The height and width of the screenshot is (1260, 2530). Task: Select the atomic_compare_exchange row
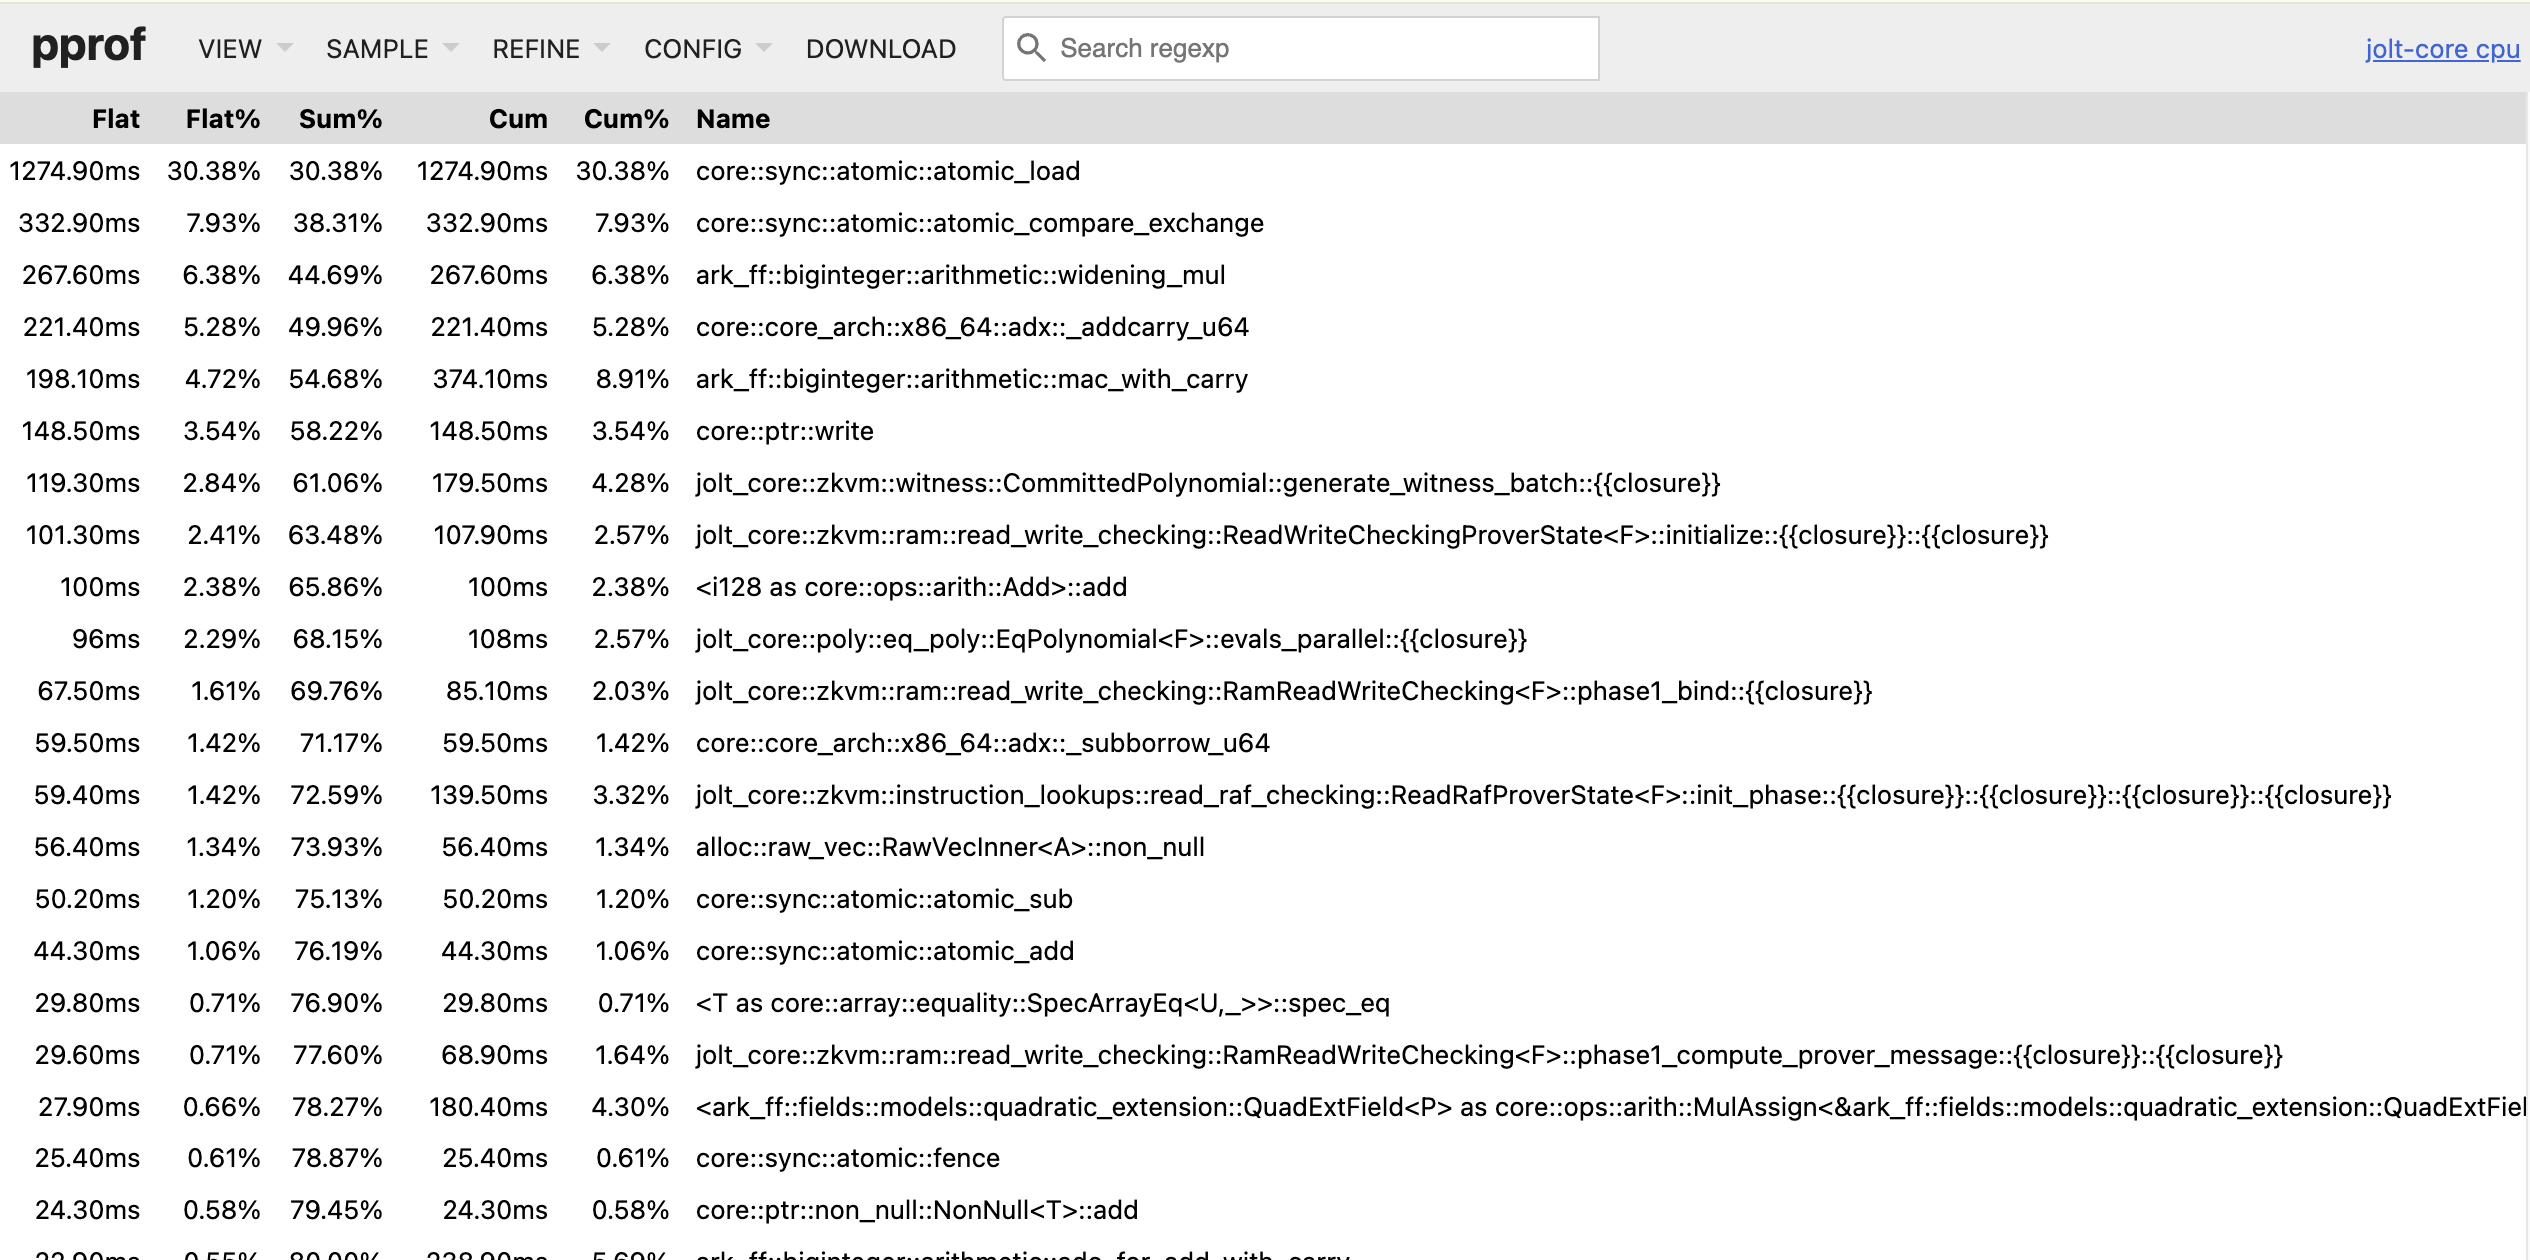tap(979, 223)
